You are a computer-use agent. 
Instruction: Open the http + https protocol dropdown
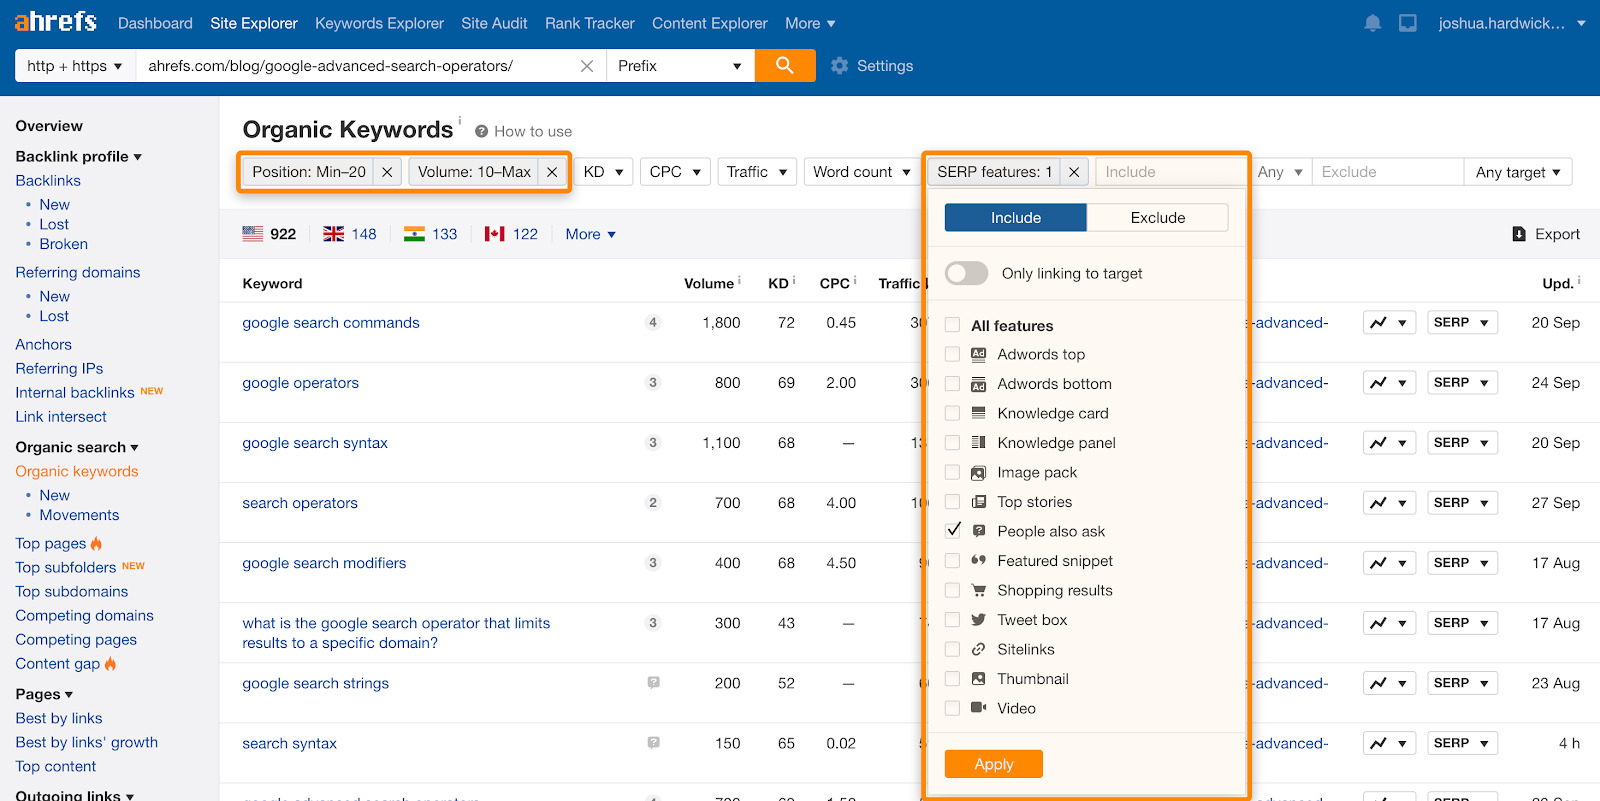pos(75,66)
